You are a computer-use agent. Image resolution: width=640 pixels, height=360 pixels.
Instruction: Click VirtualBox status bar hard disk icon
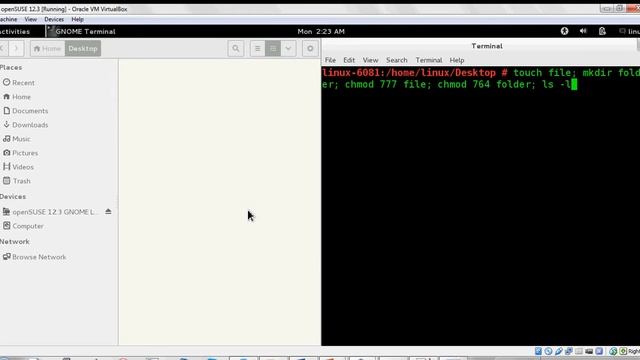(x=538, y=351)
